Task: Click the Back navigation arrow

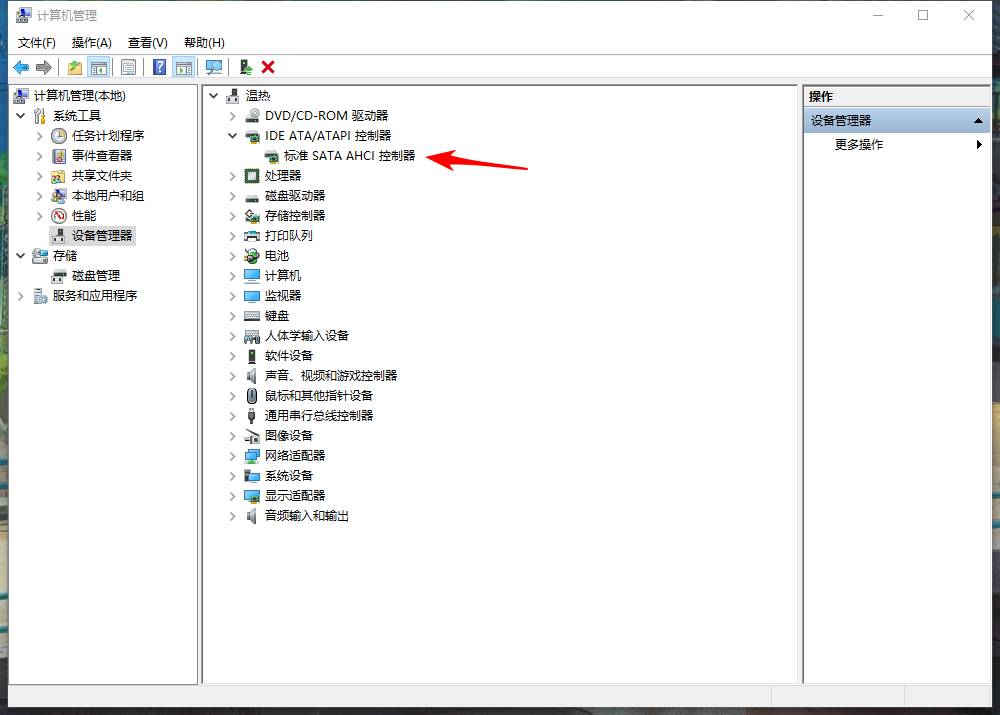Action: point(20,67)
